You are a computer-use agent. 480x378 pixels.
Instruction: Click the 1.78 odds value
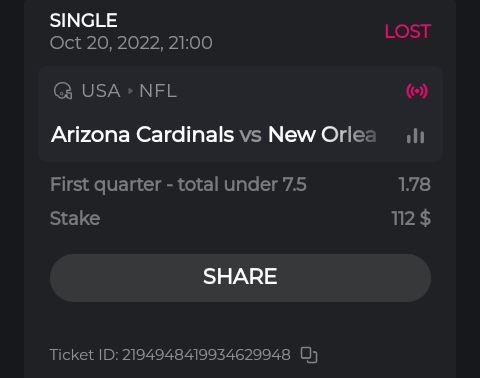[414, 184]
